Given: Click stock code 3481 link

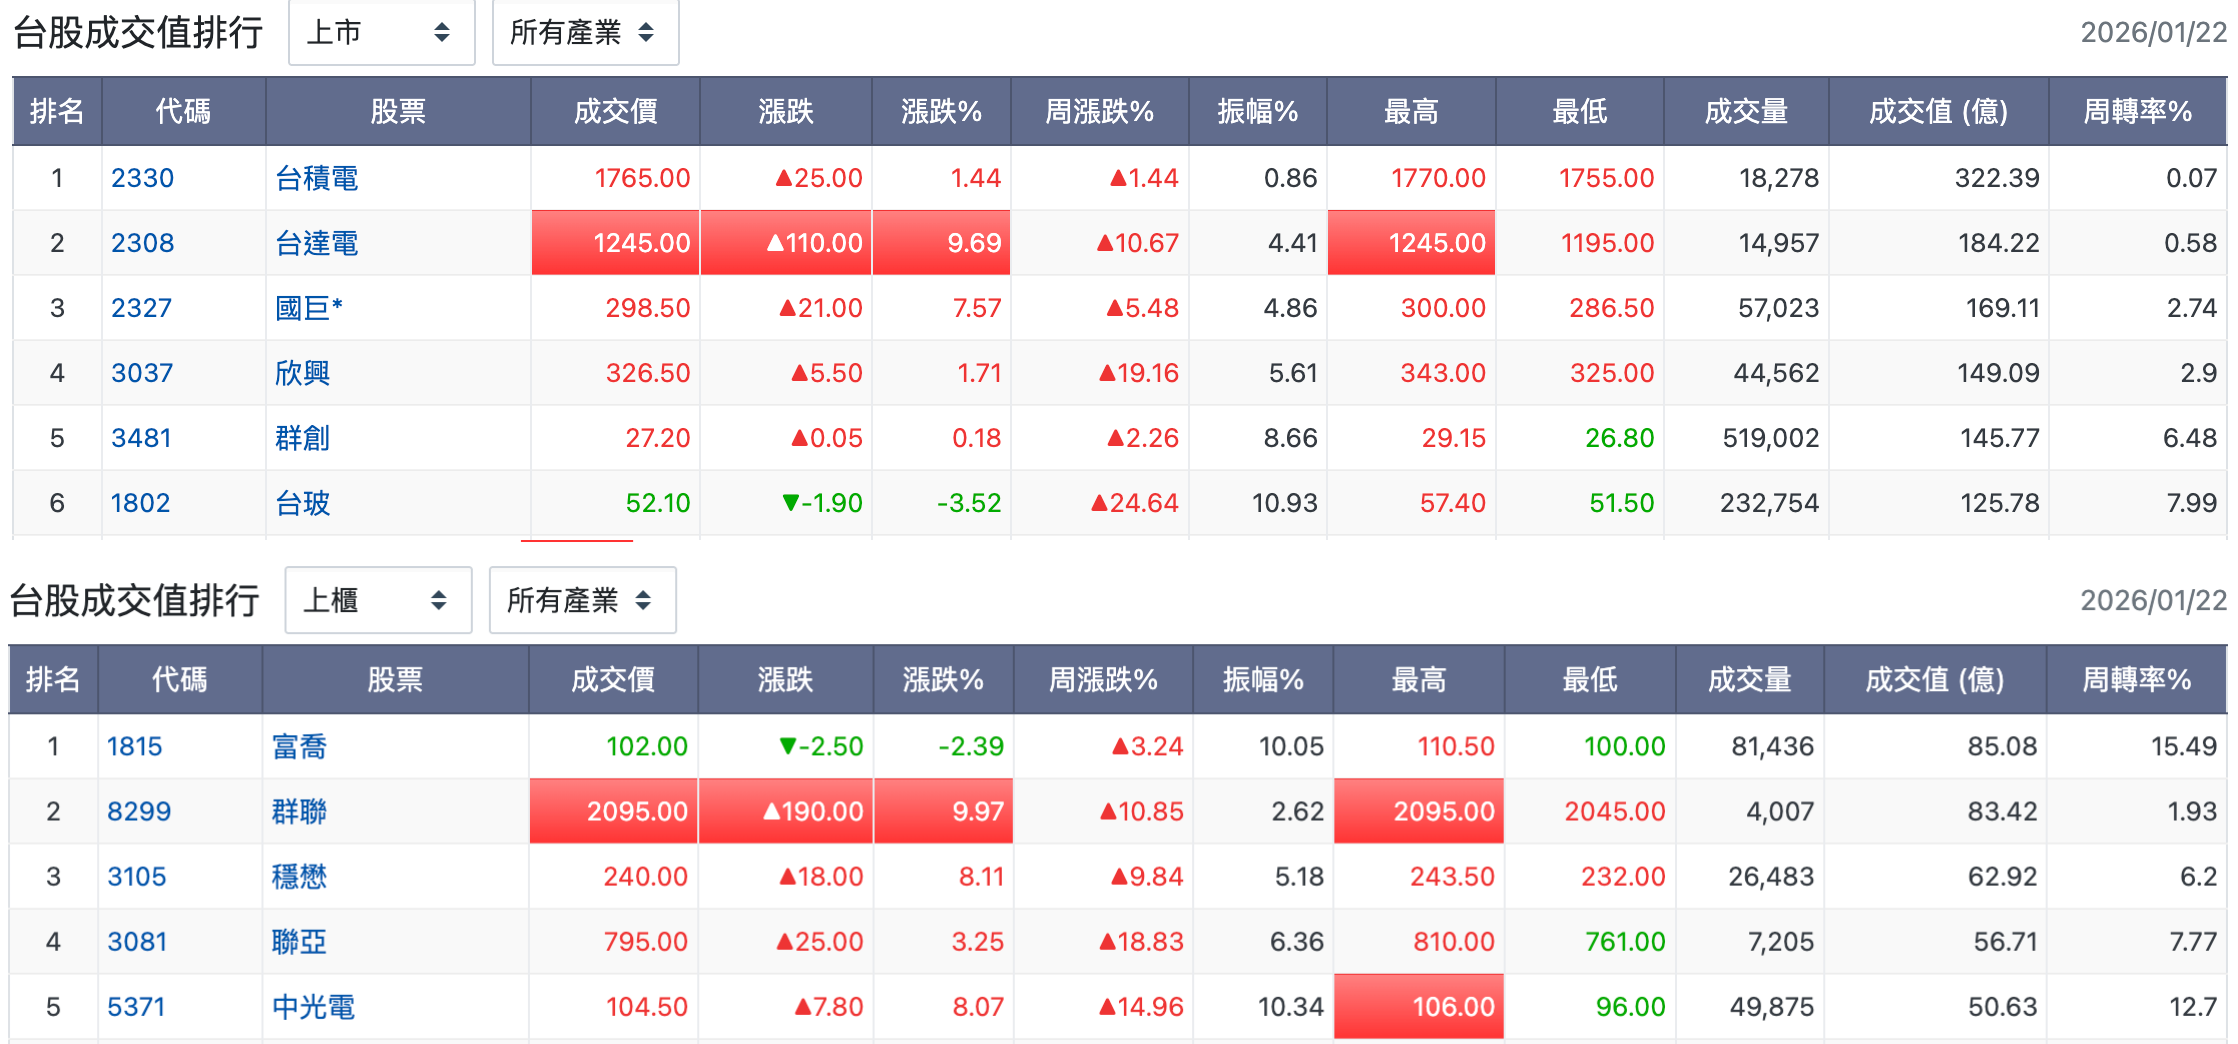Looking at the screenshot, I should tap(141, 438).
